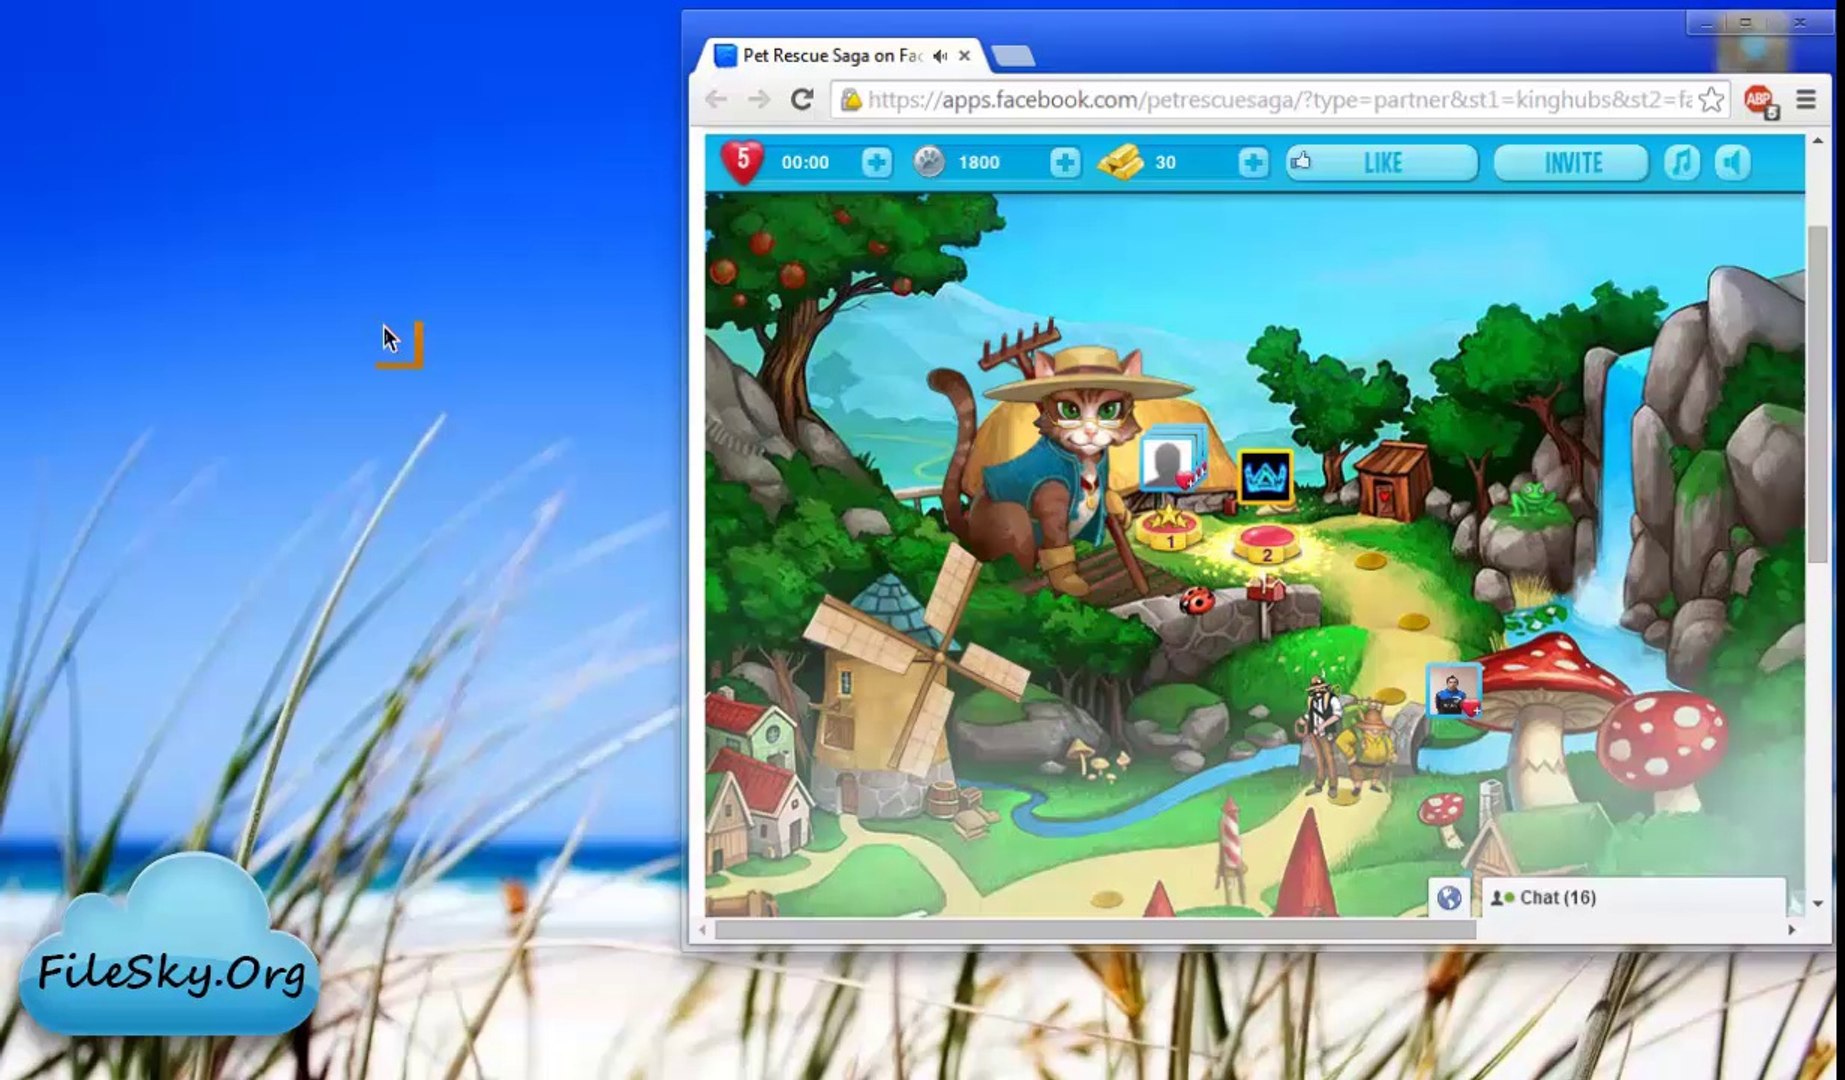
Task: Open the Adblock Plus extension icon
Action: click(x=1759, y=100)
